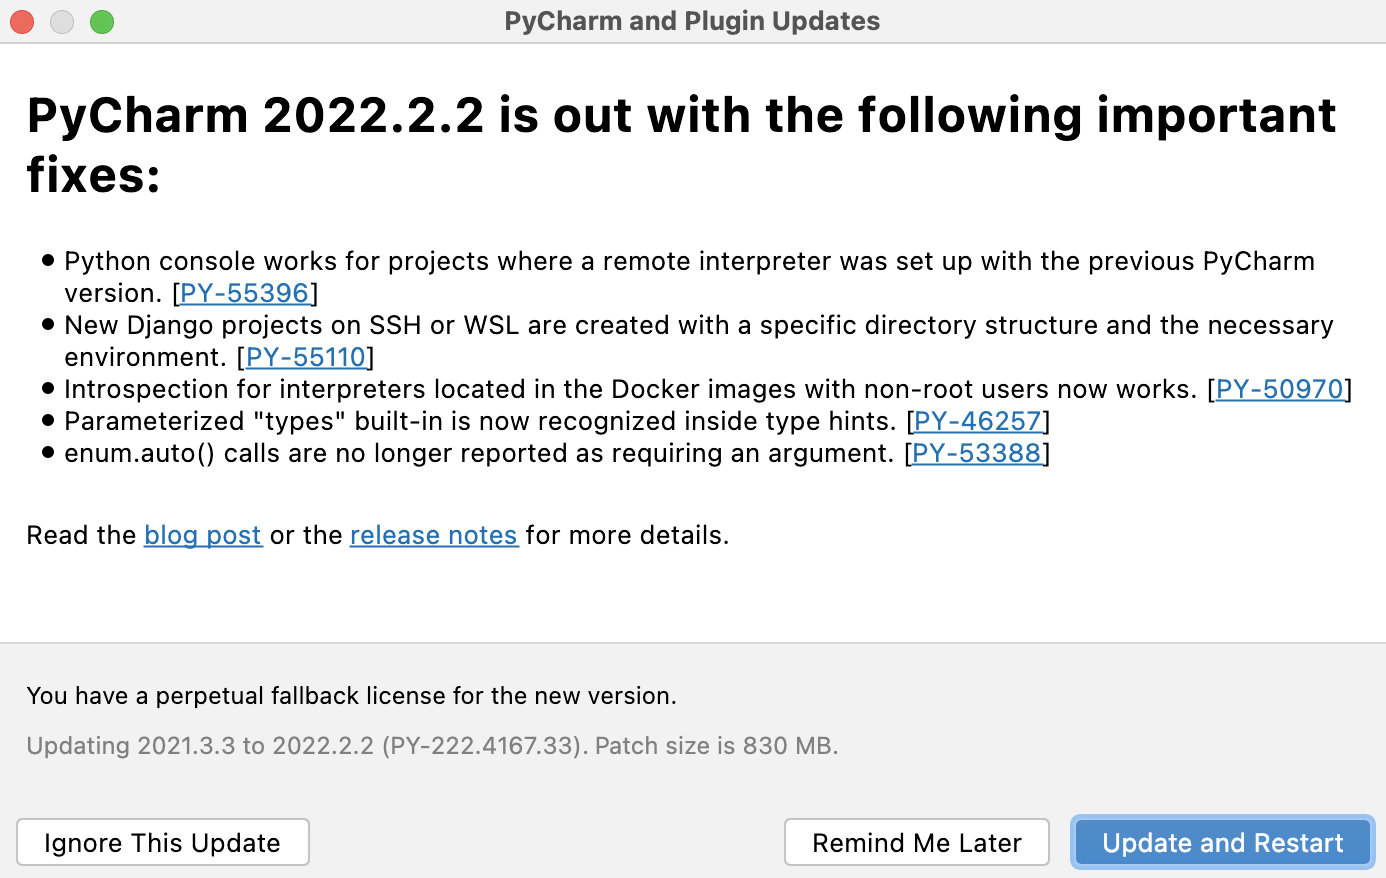Screen dimensions: 1386x878
Task: Click the dialog title PyCharm and Plugin Updates
Action: coord(692,21)
